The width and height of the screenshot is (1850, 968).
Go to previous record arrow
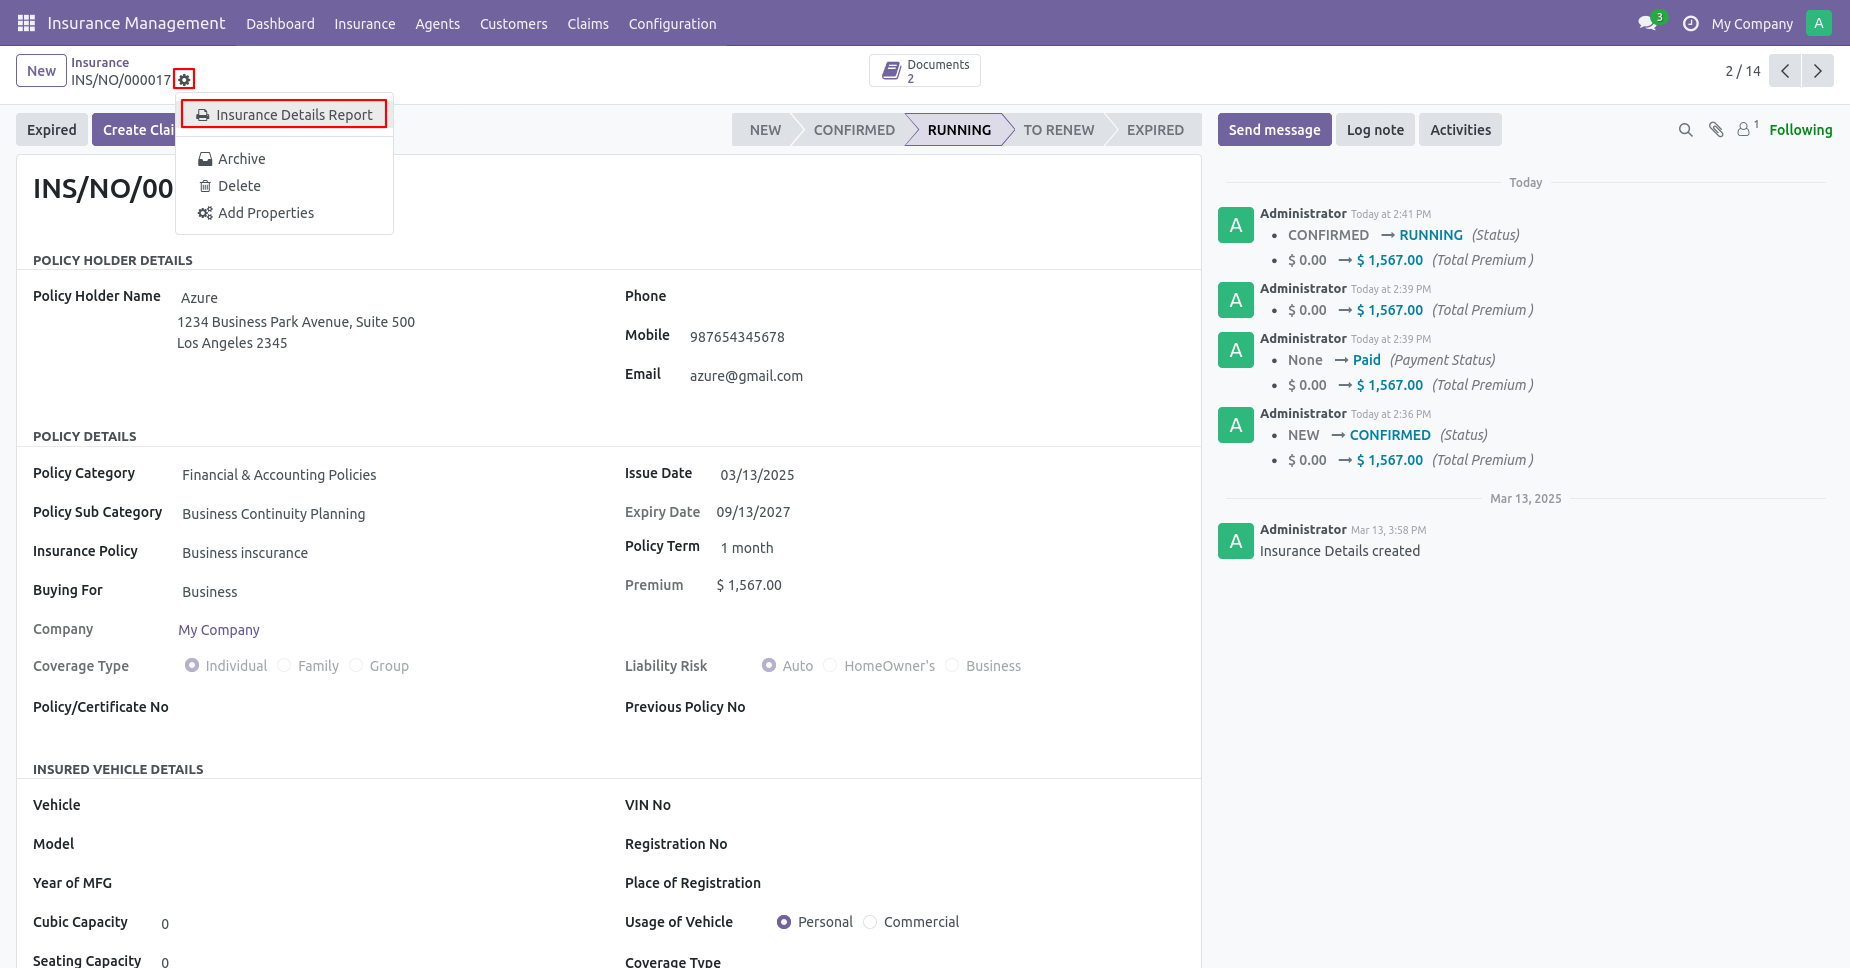[1785, 71]
